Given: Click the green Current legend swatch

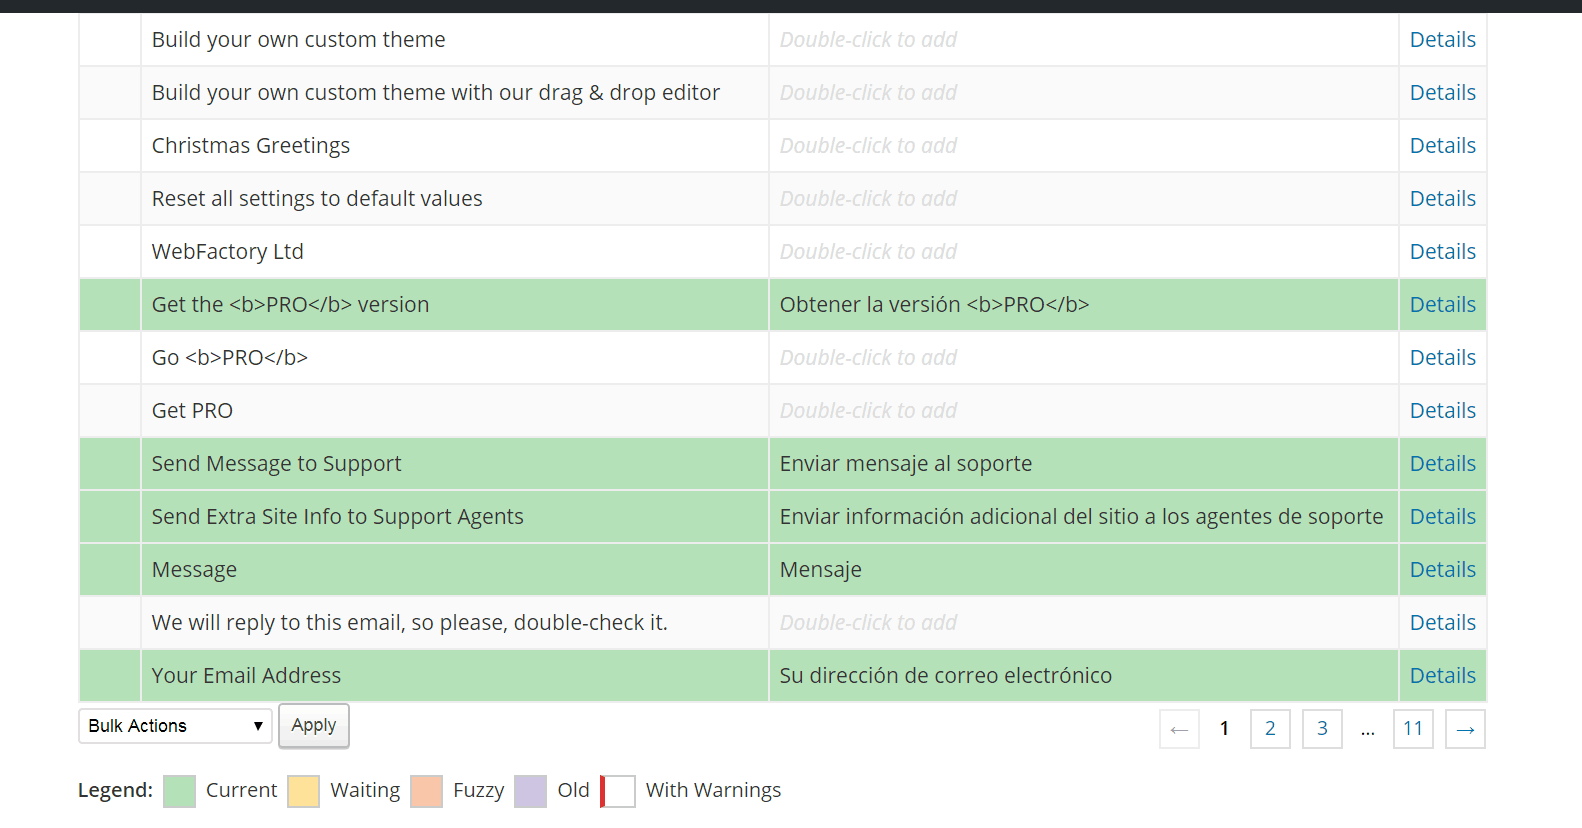Looking at the screenshot, I should tap(178, 790).
